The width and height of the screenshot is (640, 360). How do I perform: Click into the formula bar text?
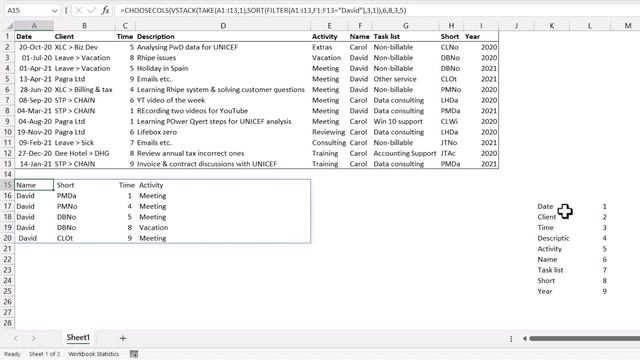click(263, 10)
